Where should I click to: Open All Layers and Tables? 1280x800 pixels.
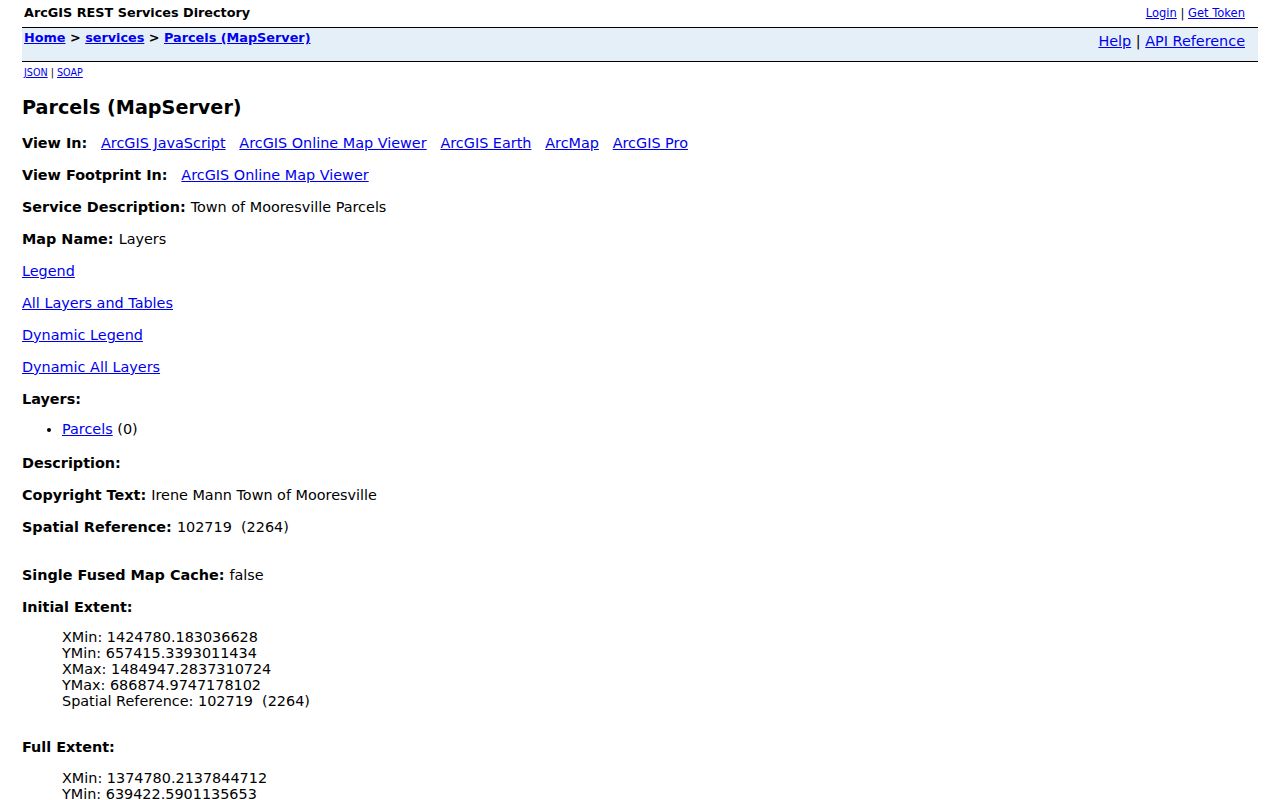(x=97, y=303)
